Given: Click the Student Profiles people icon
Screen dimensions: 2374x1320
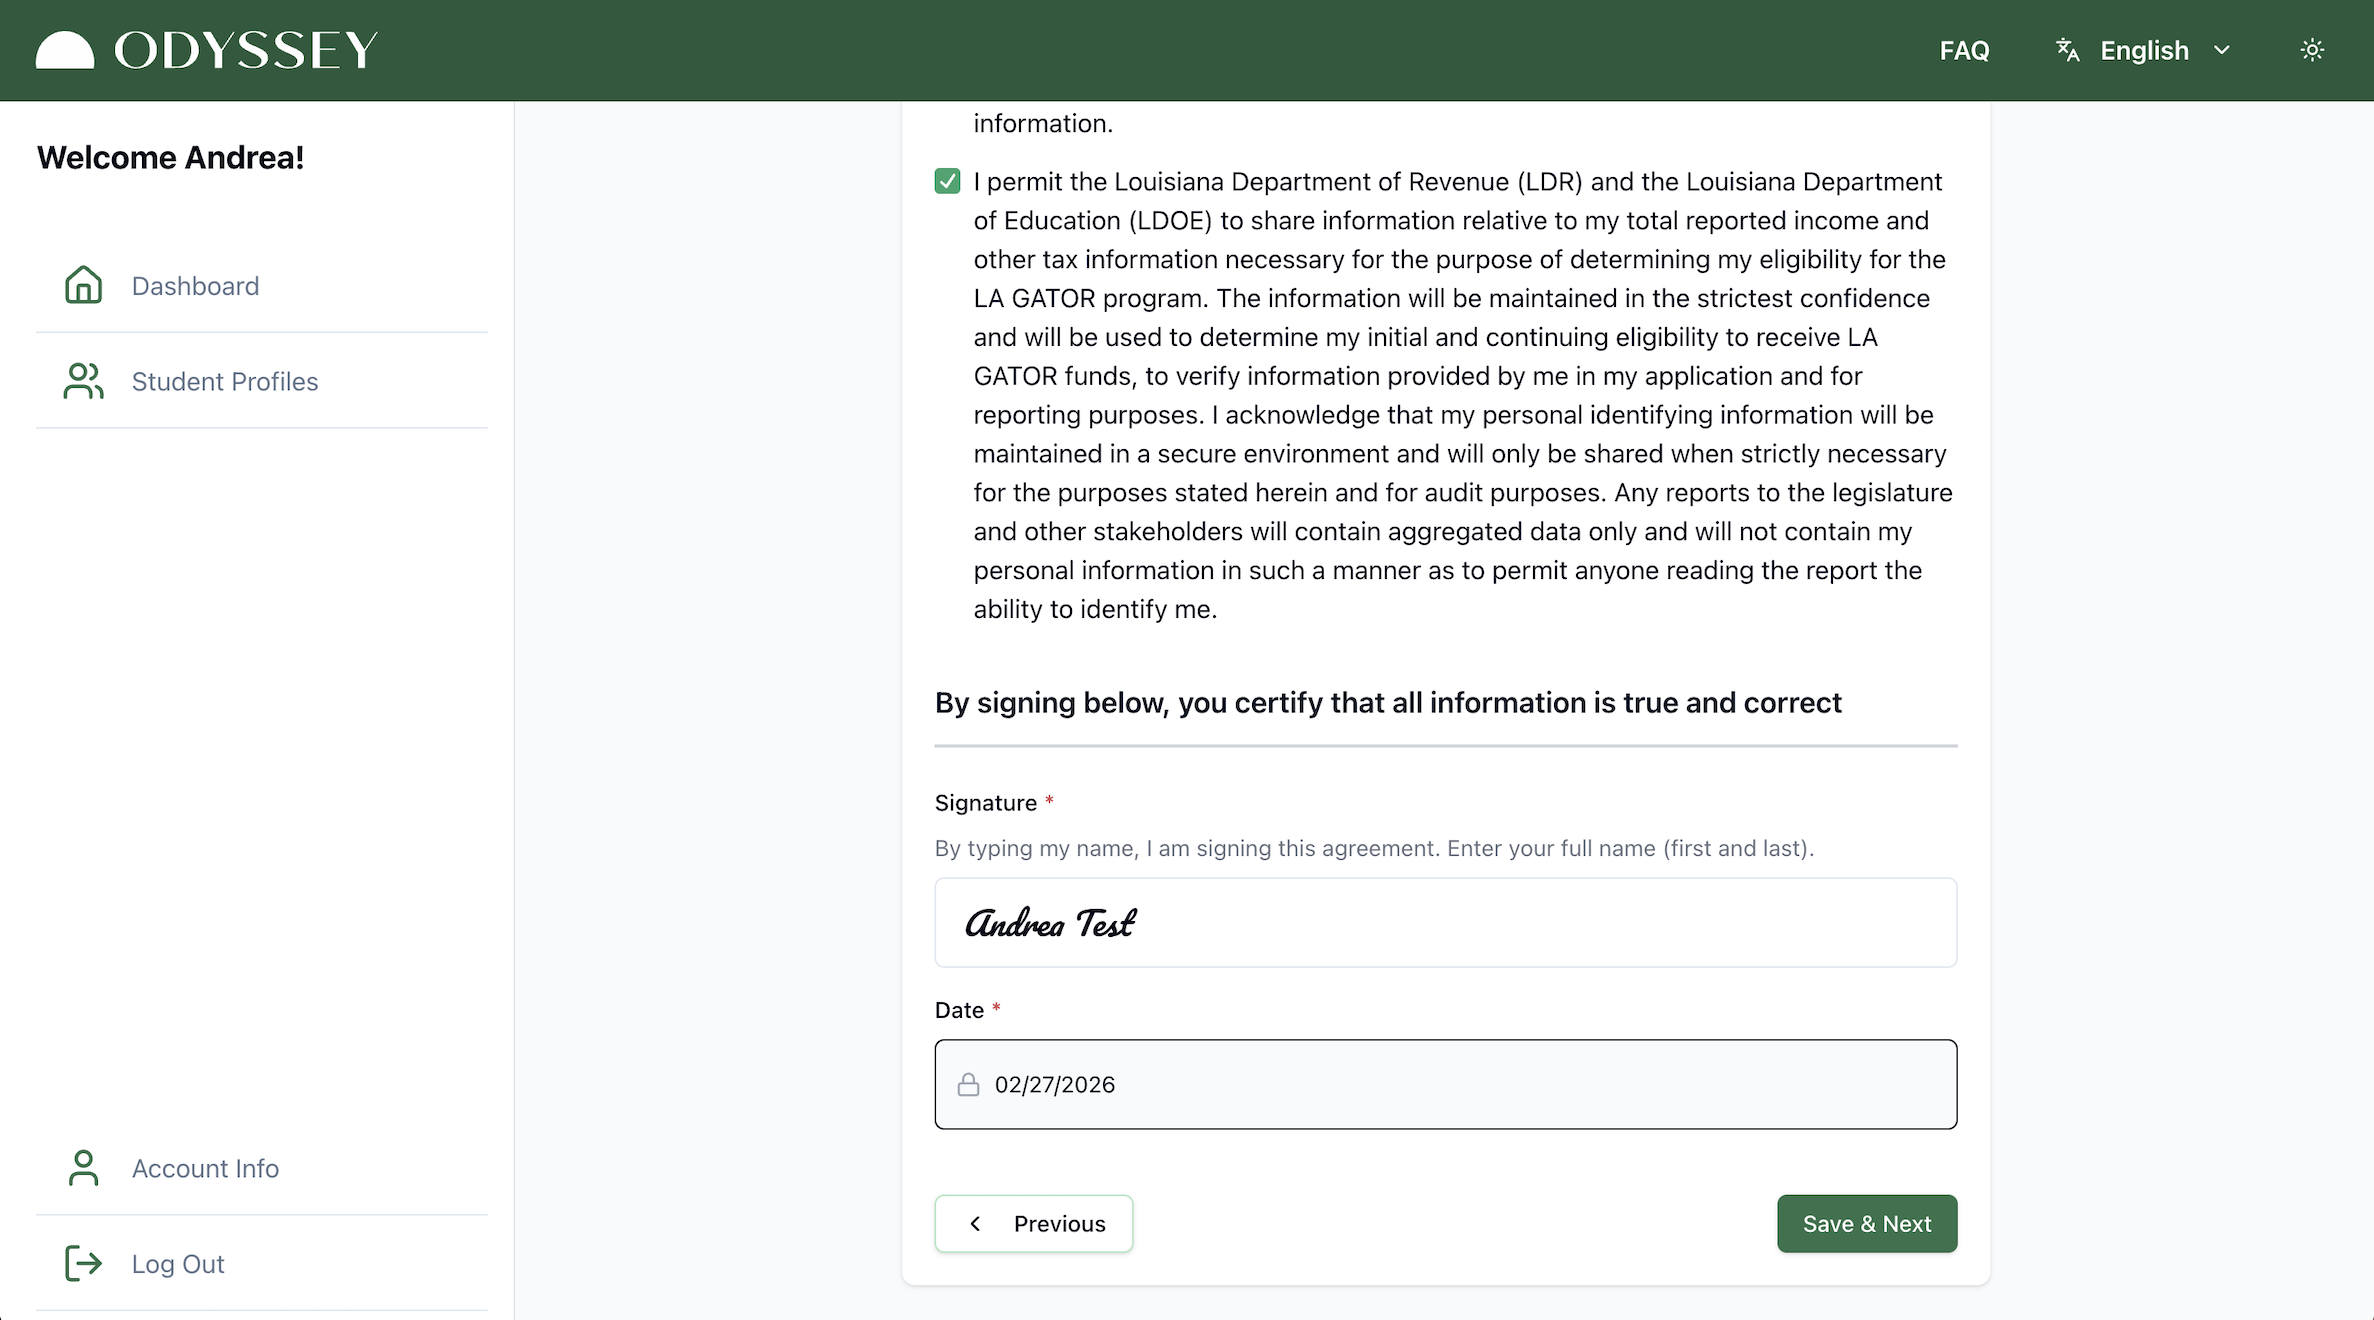Looking at the screenshot, I should click(x=83, y=381).
